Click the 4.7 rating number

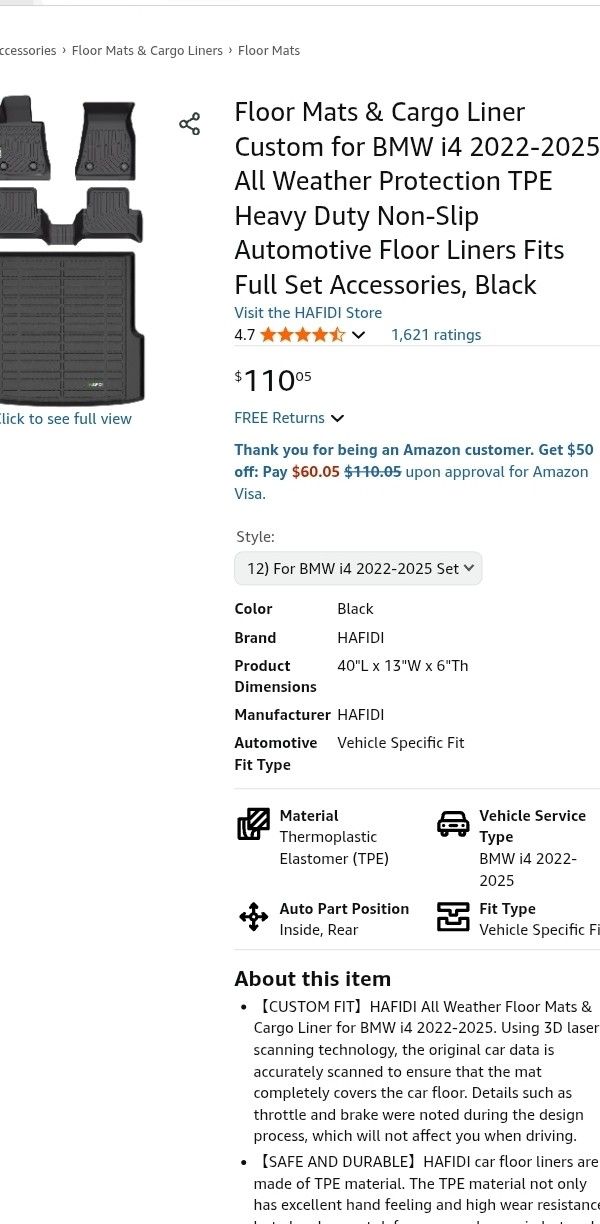(x=244, y=335)
